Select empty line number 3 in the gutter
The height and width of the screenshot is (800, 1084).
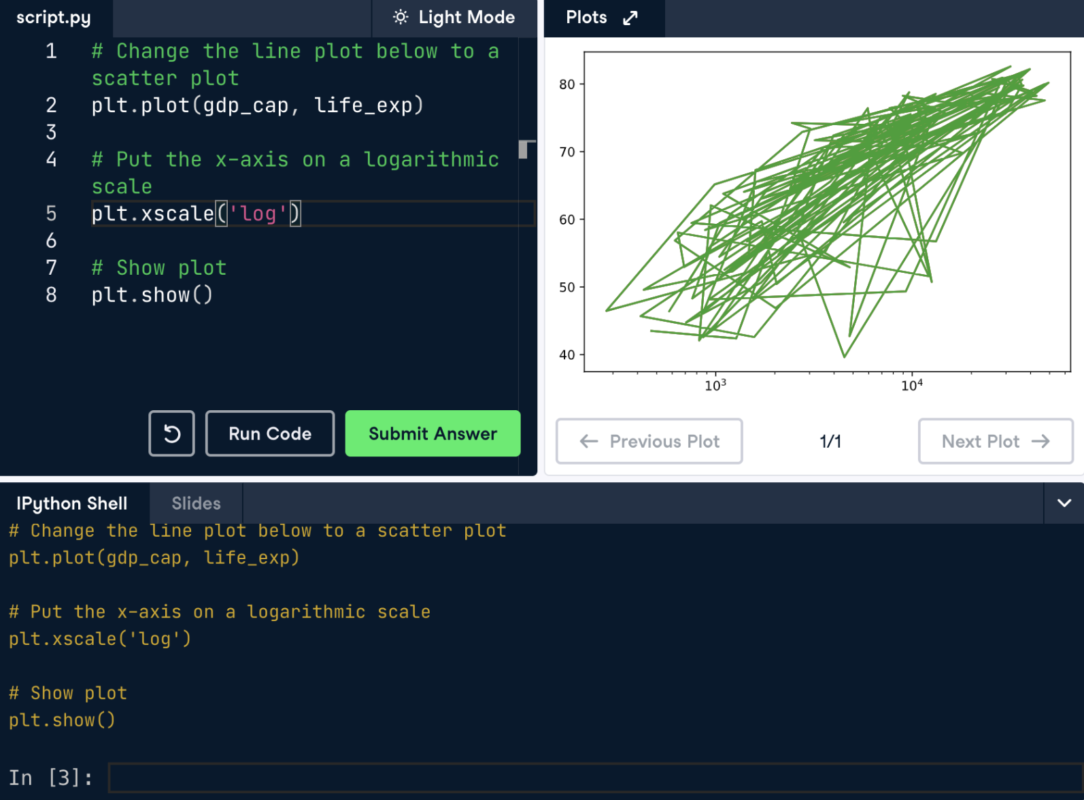[51, 132]
